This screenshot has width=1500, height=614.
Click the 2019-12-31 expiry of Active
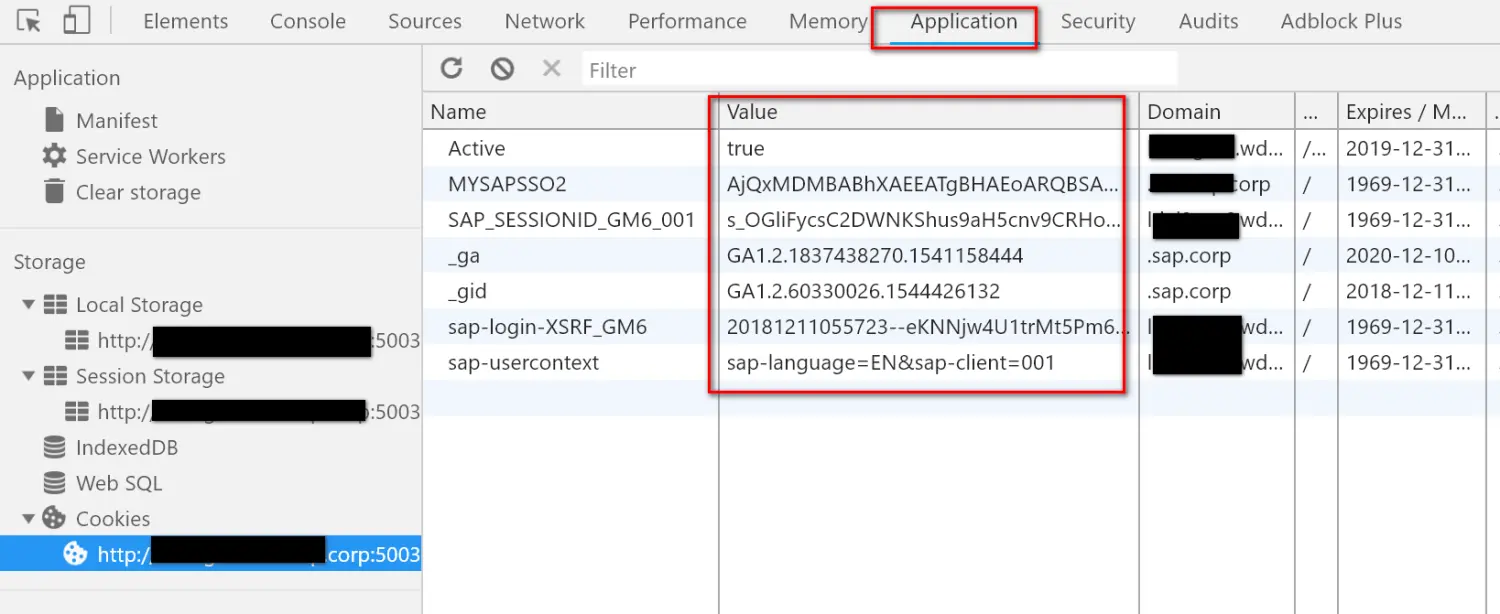[x=1408, y=148]
